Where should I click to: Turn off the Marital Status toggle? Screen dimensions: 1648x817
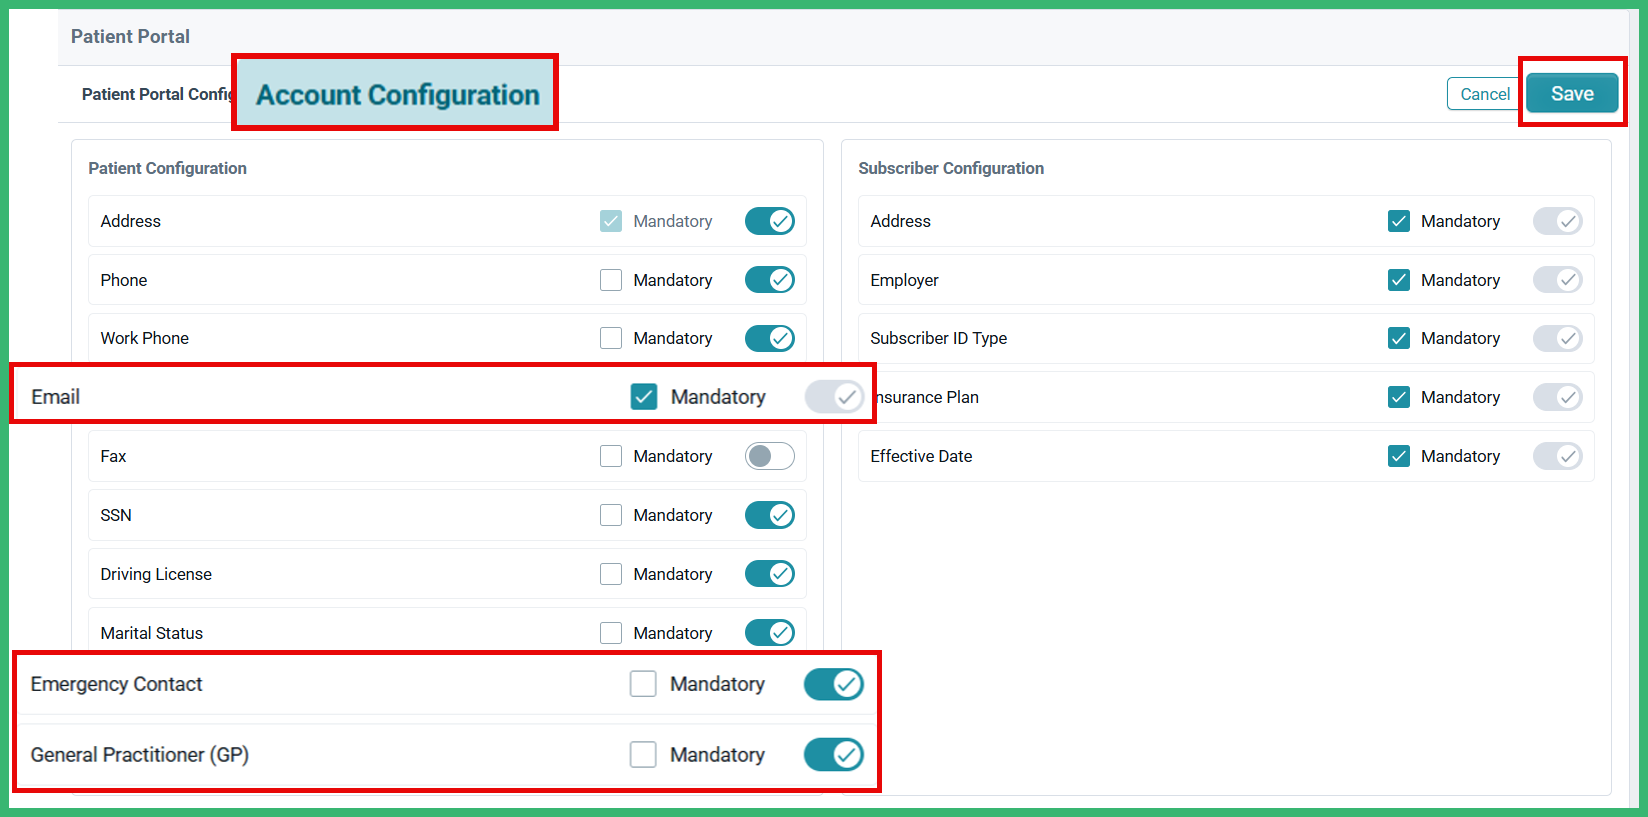pos(769,632)
